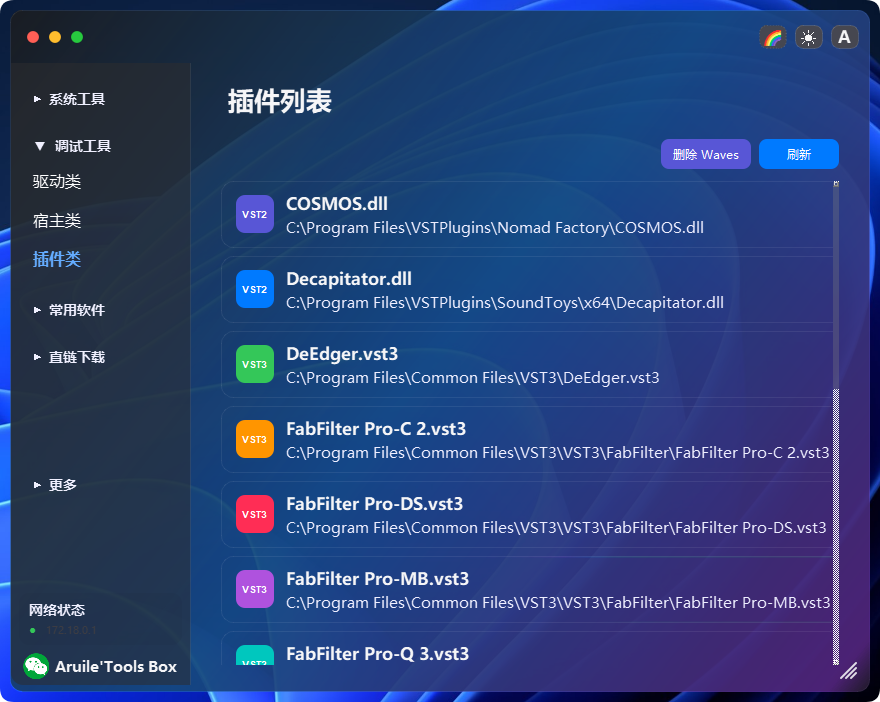Click the red VST3 icon for FabFilter Pro-DS
880x702 pixels.
(255, 514)
